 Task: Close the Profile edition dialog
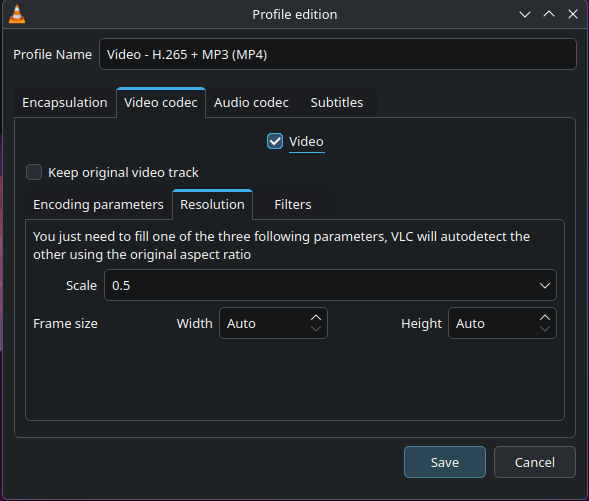pyautogui.click(x=572, y=14)
